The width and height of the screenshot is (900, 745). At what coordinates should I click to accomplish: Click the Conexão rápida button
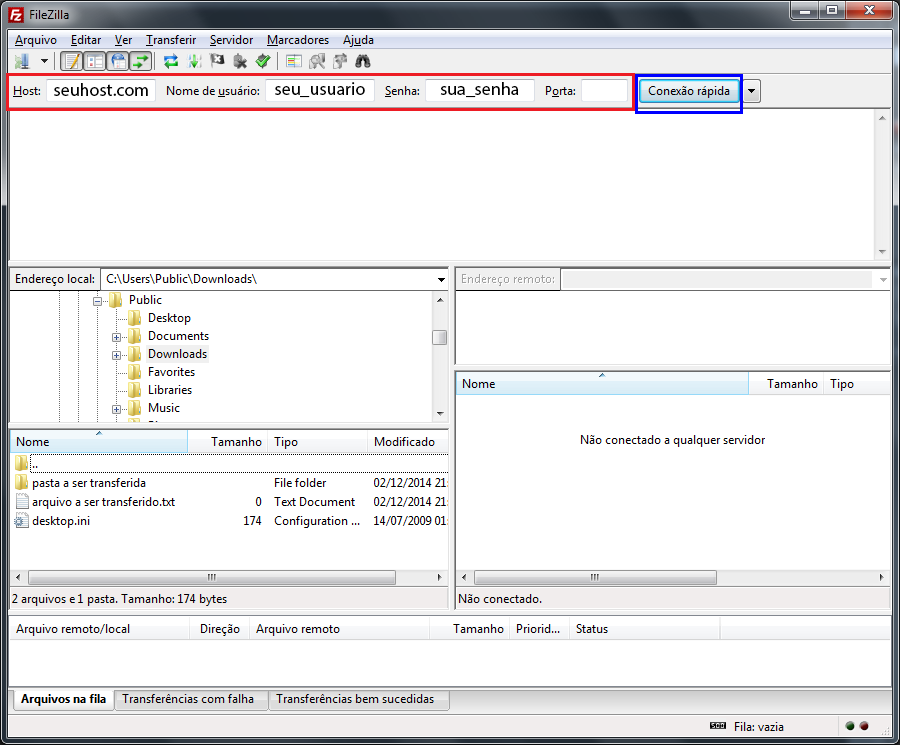click(x=689, y=91)
